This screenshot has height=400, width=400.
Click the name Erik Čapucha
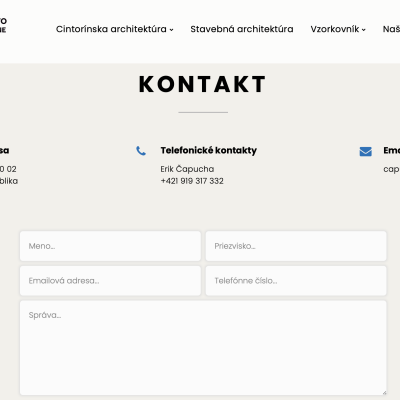point(187,169)
